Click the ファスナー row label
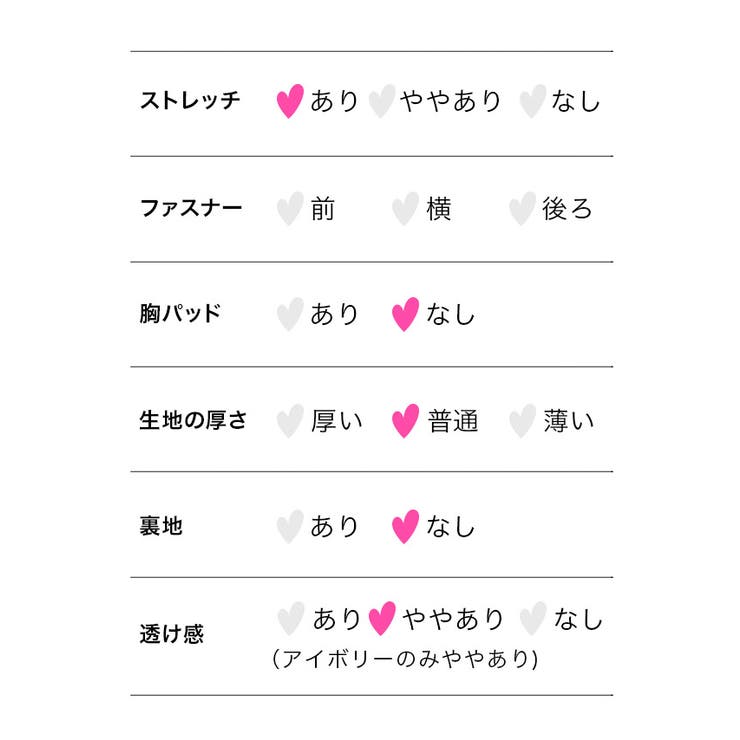740x740 pixels. (x=190, y=209)
